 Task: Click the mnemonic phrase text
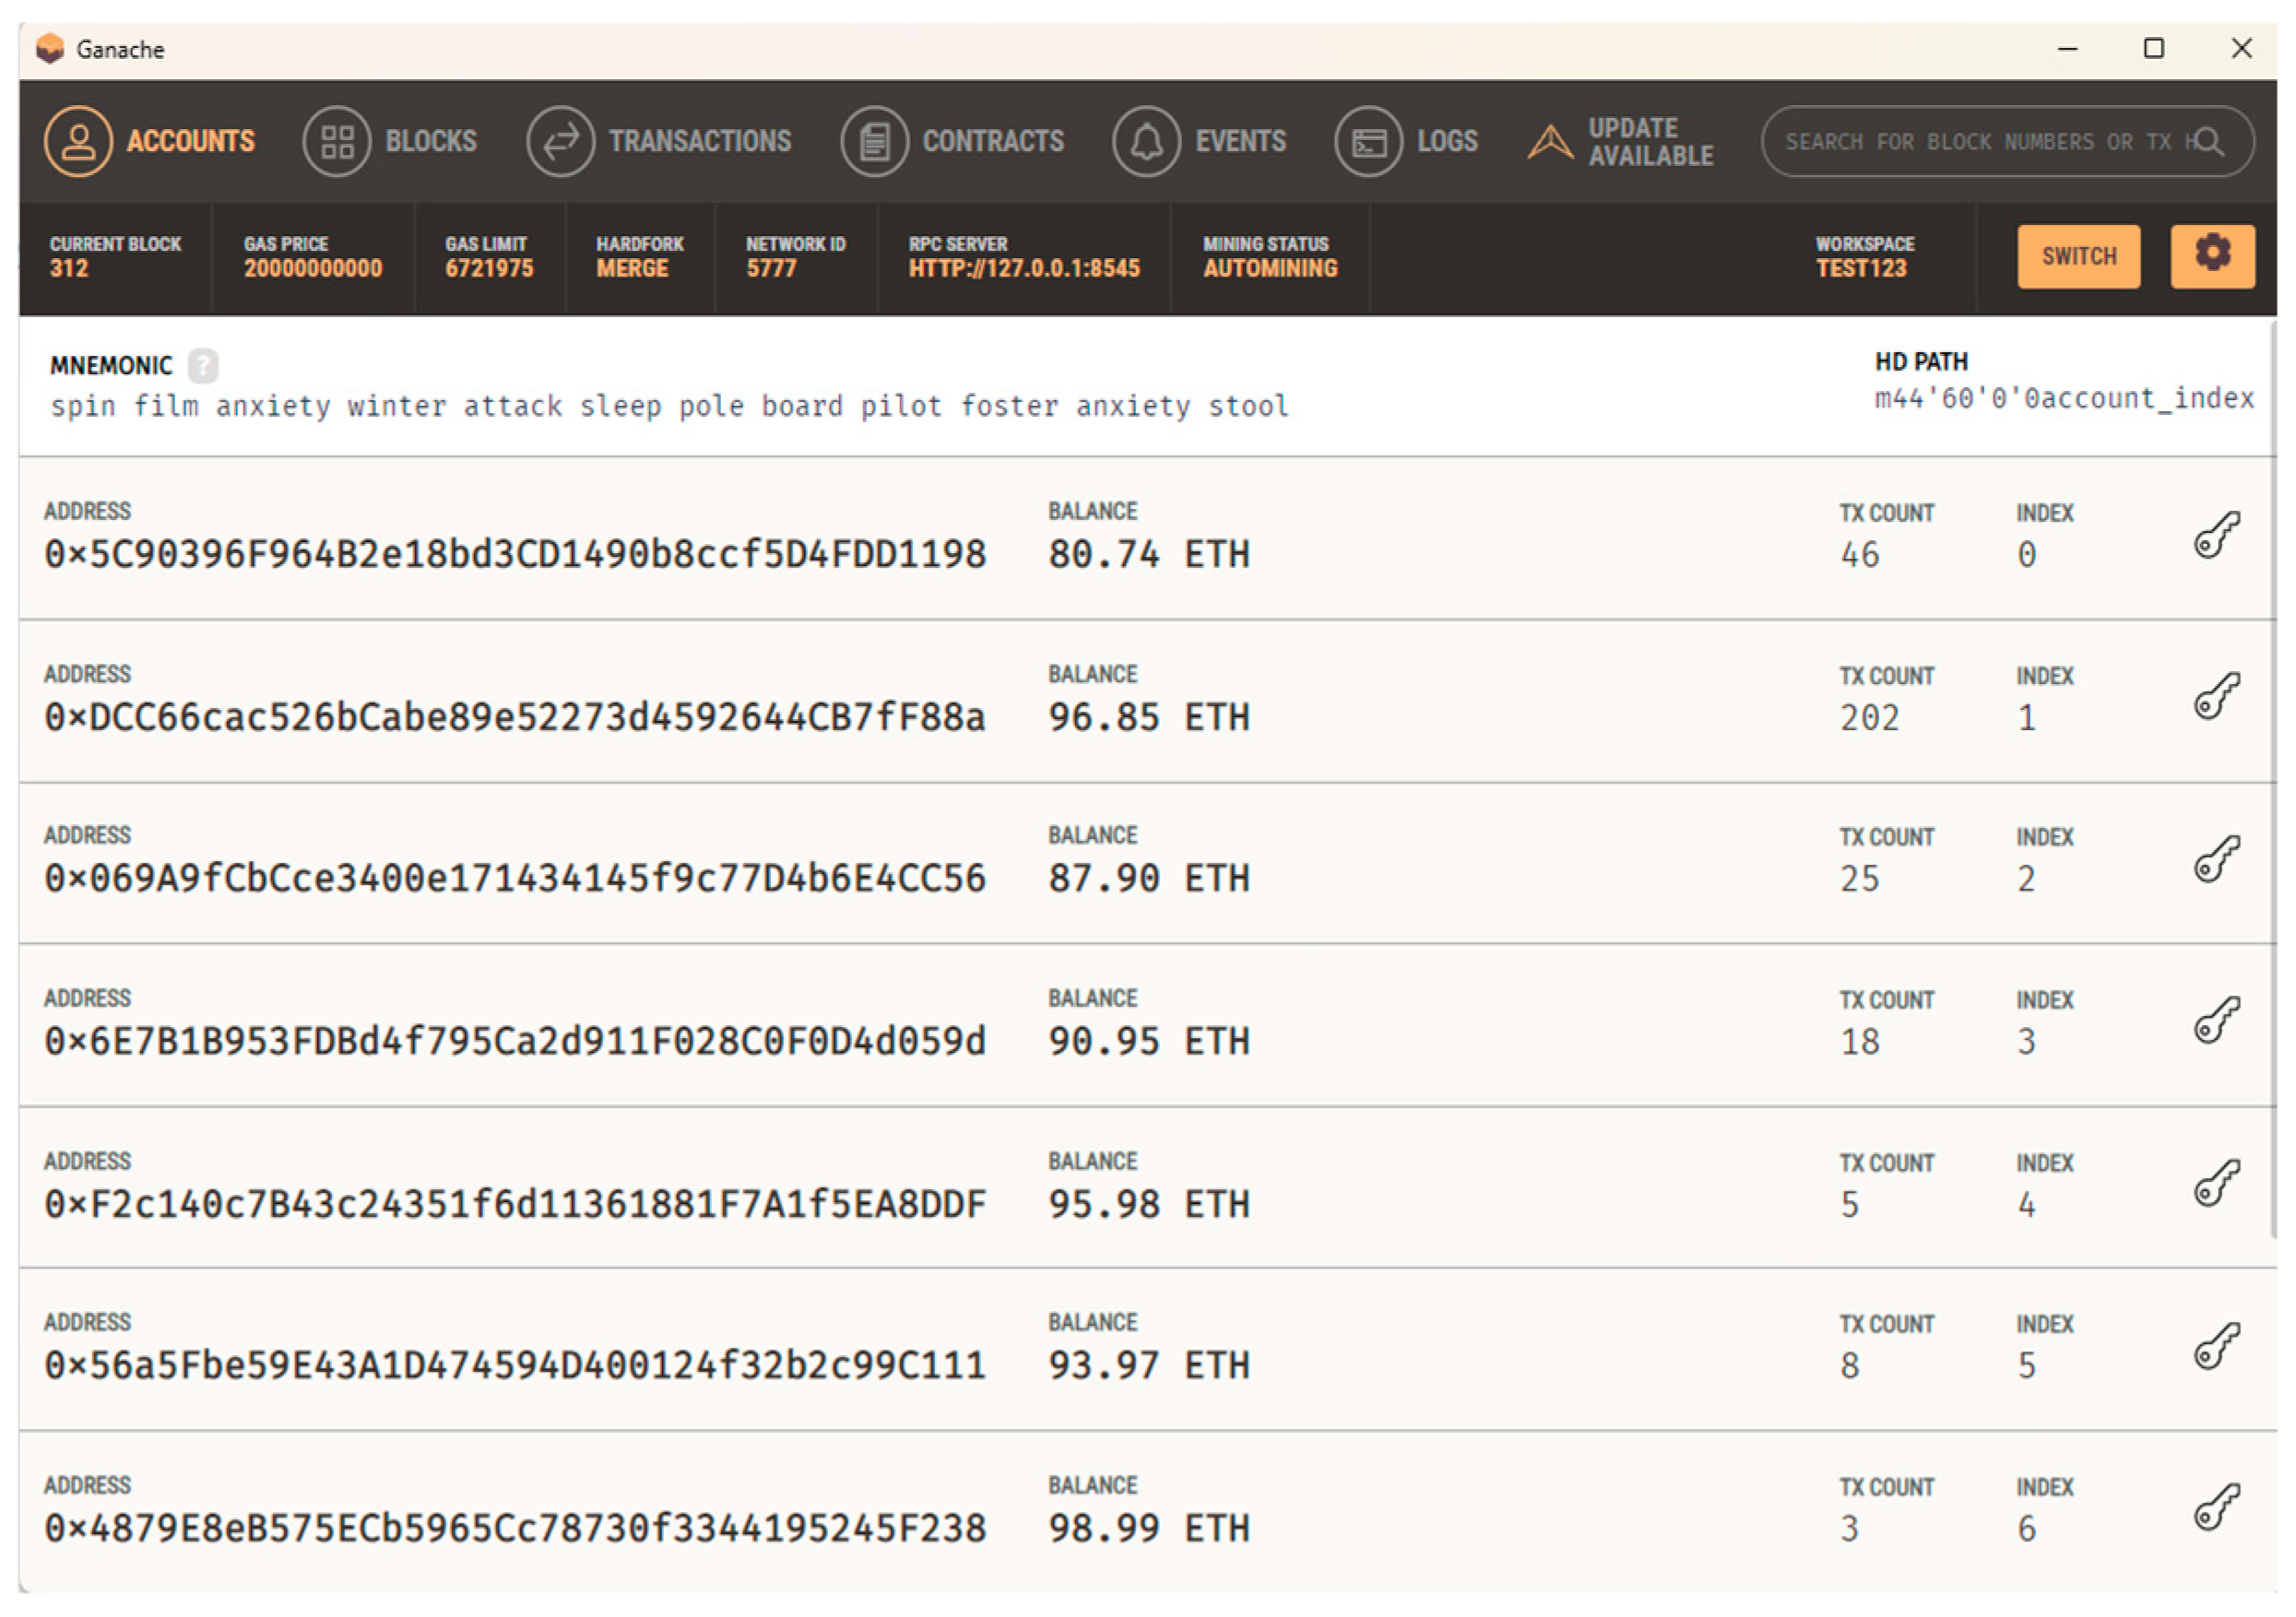669,406
